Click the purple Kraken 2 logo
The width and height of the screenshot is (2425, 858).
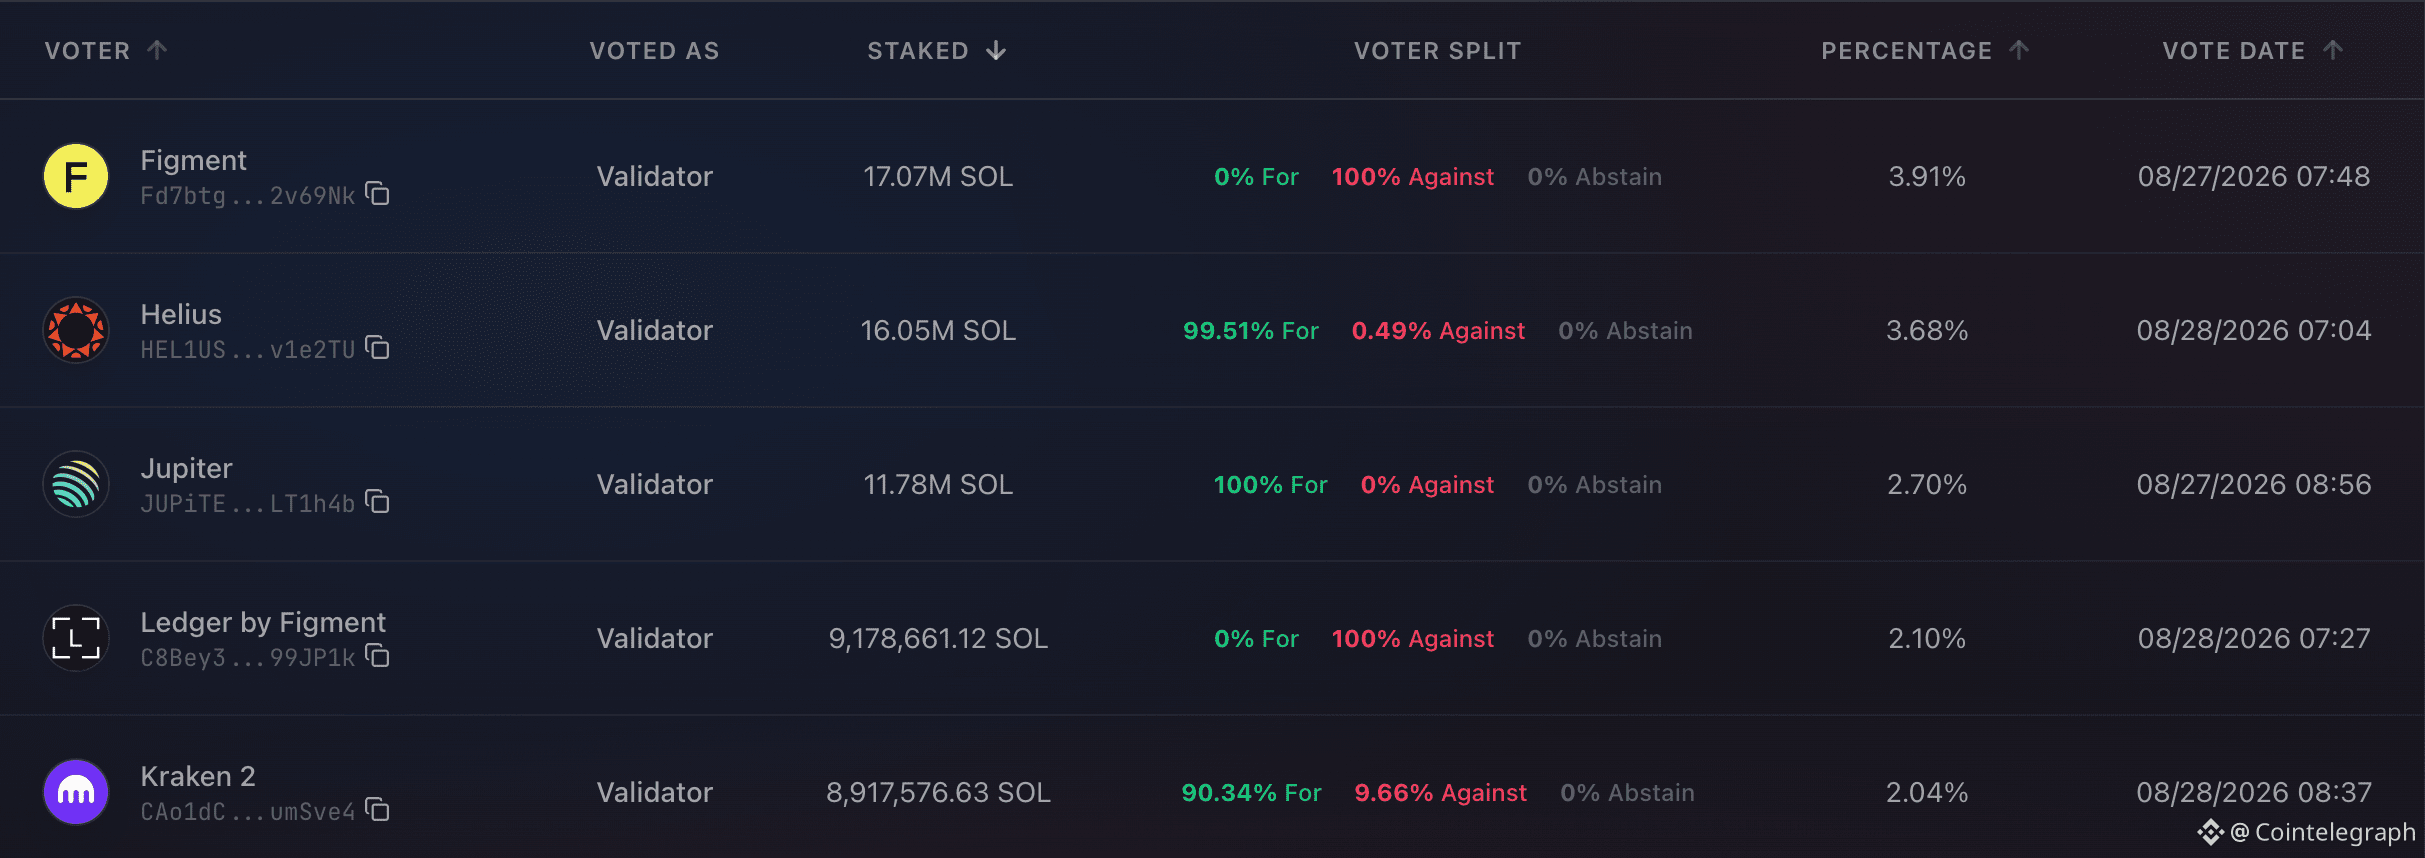click(x=76, y=792)
